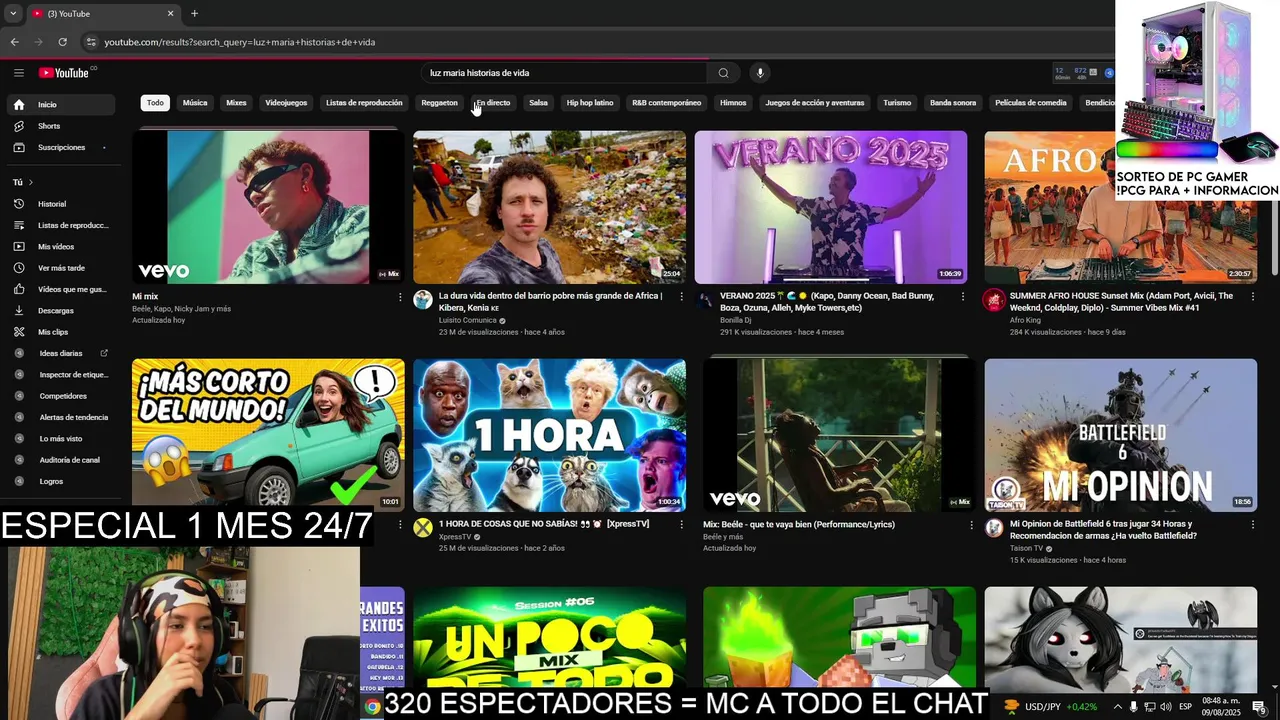The width and height of the screenshot is (1280, 720).
Task: Select the Hip hop latino filter chip
Action: click(x=590, y=103)
